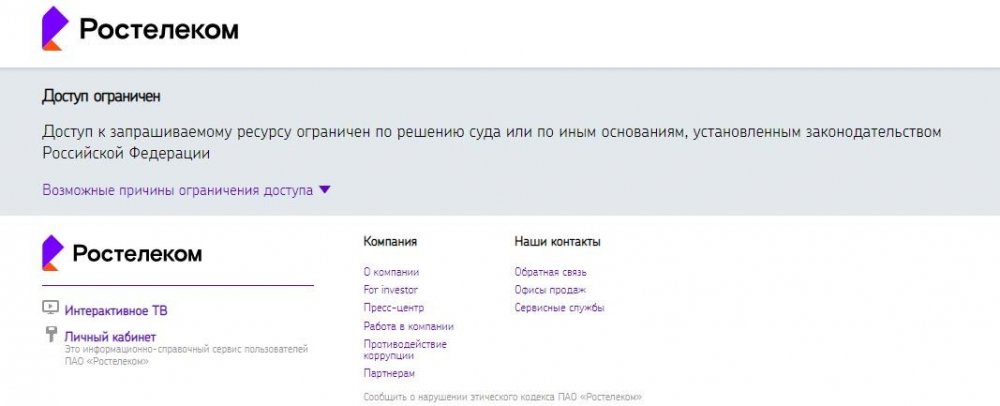Visit Офисы продаж link
Viewport: 1000px width, 406px height.
[549, 290]
